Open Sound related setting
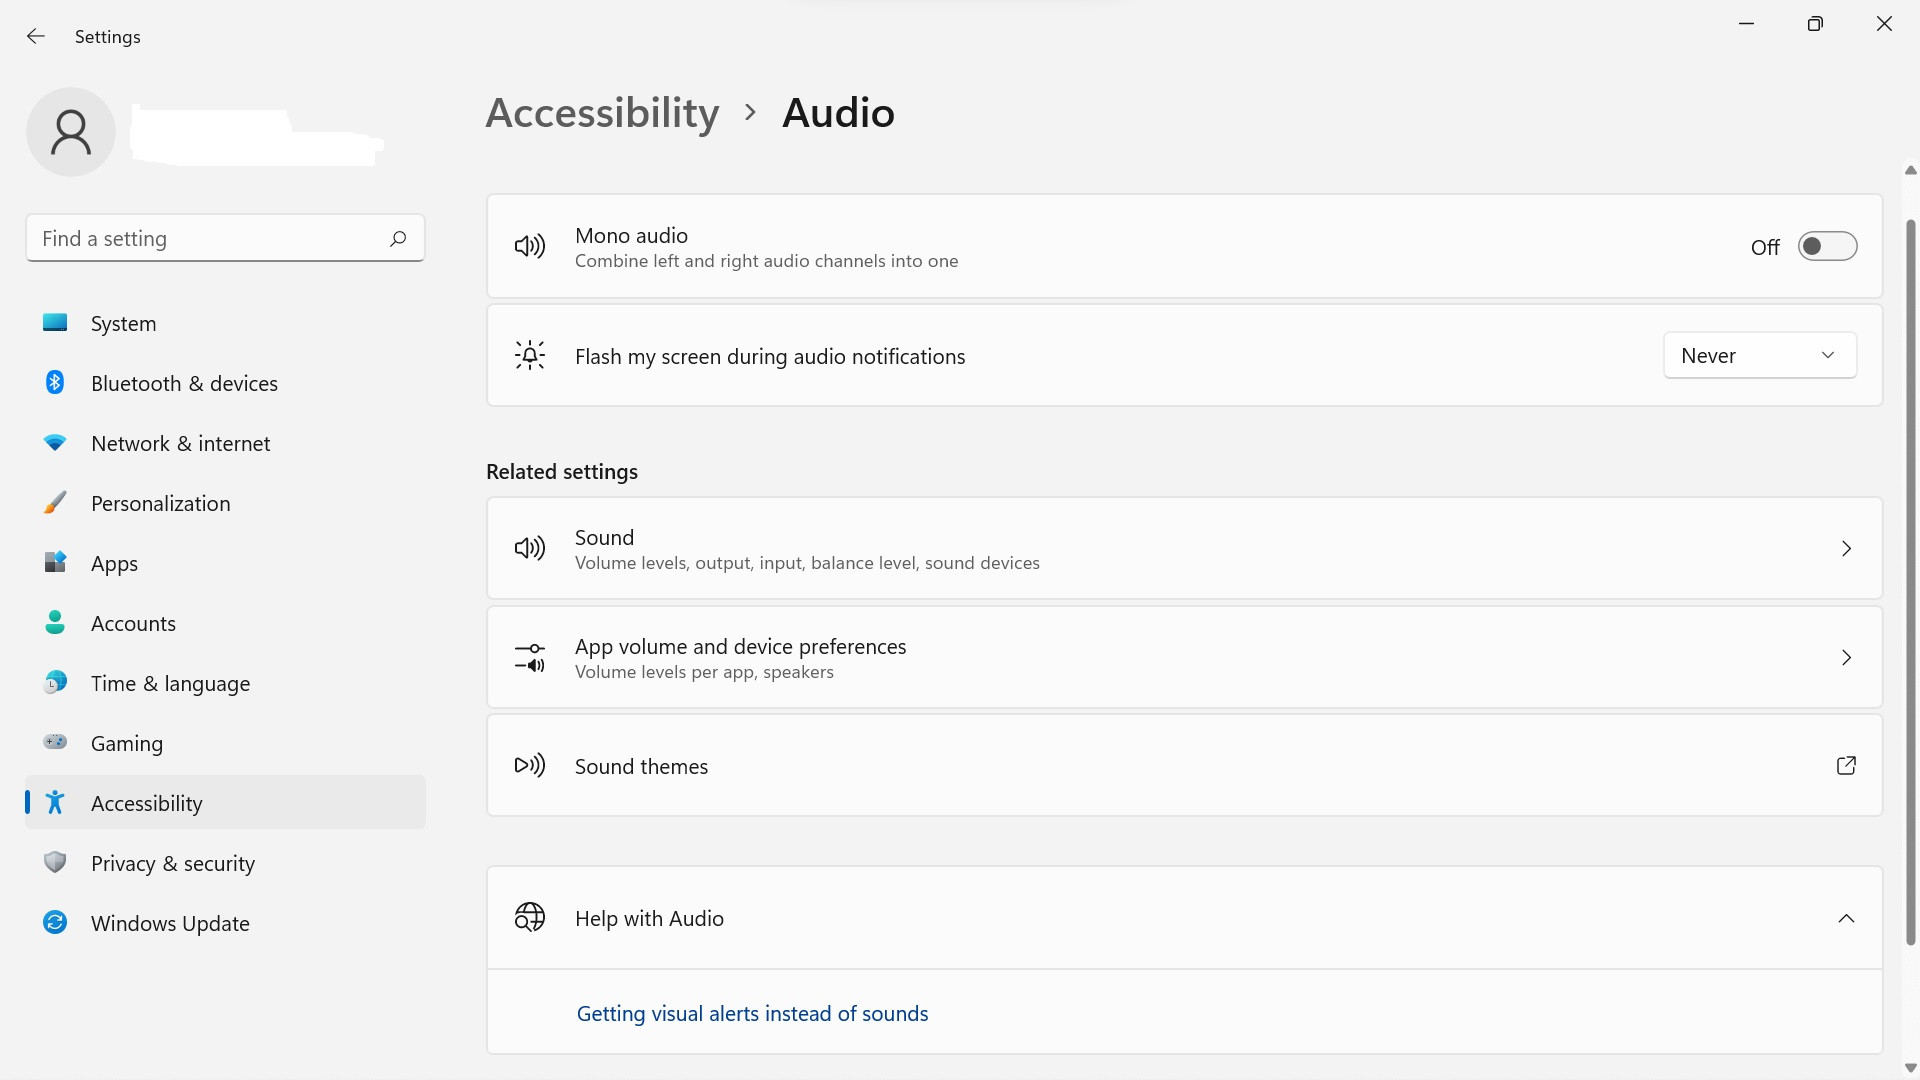 tap(1184, 548)
